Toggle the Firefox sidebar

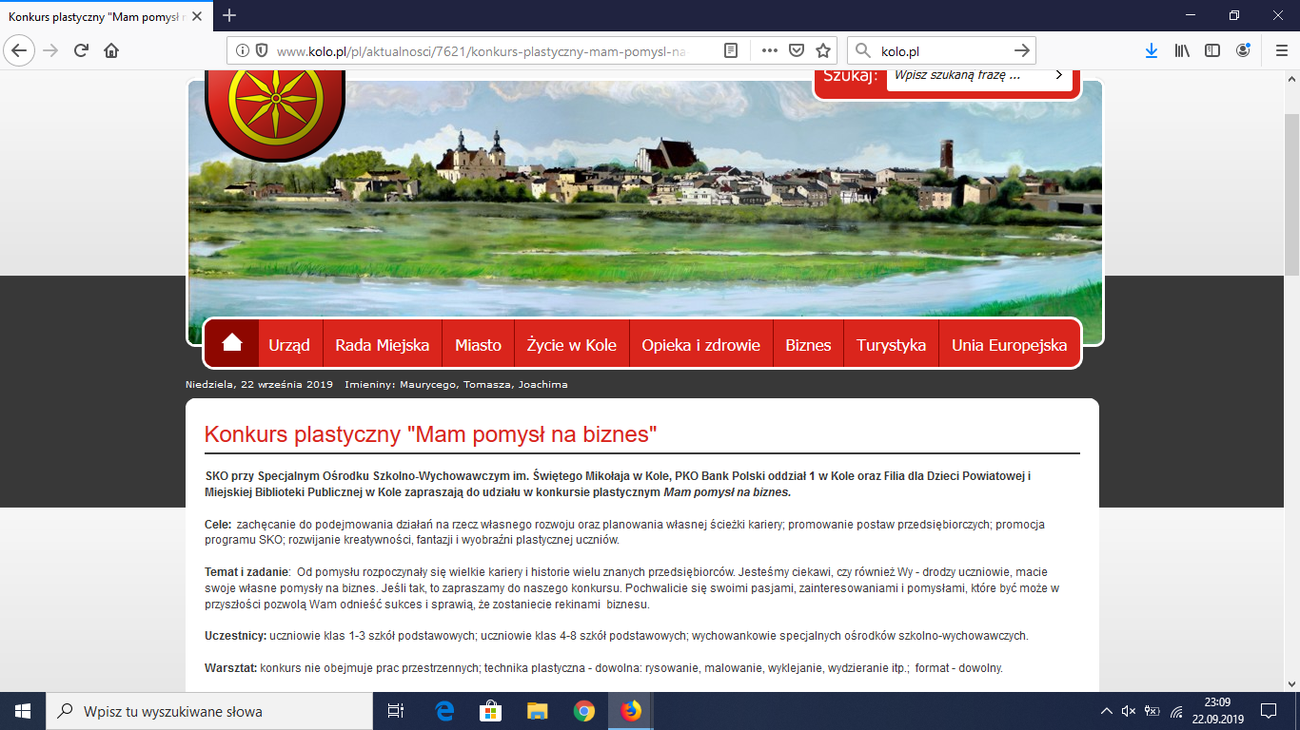(x=1212, y=50)
